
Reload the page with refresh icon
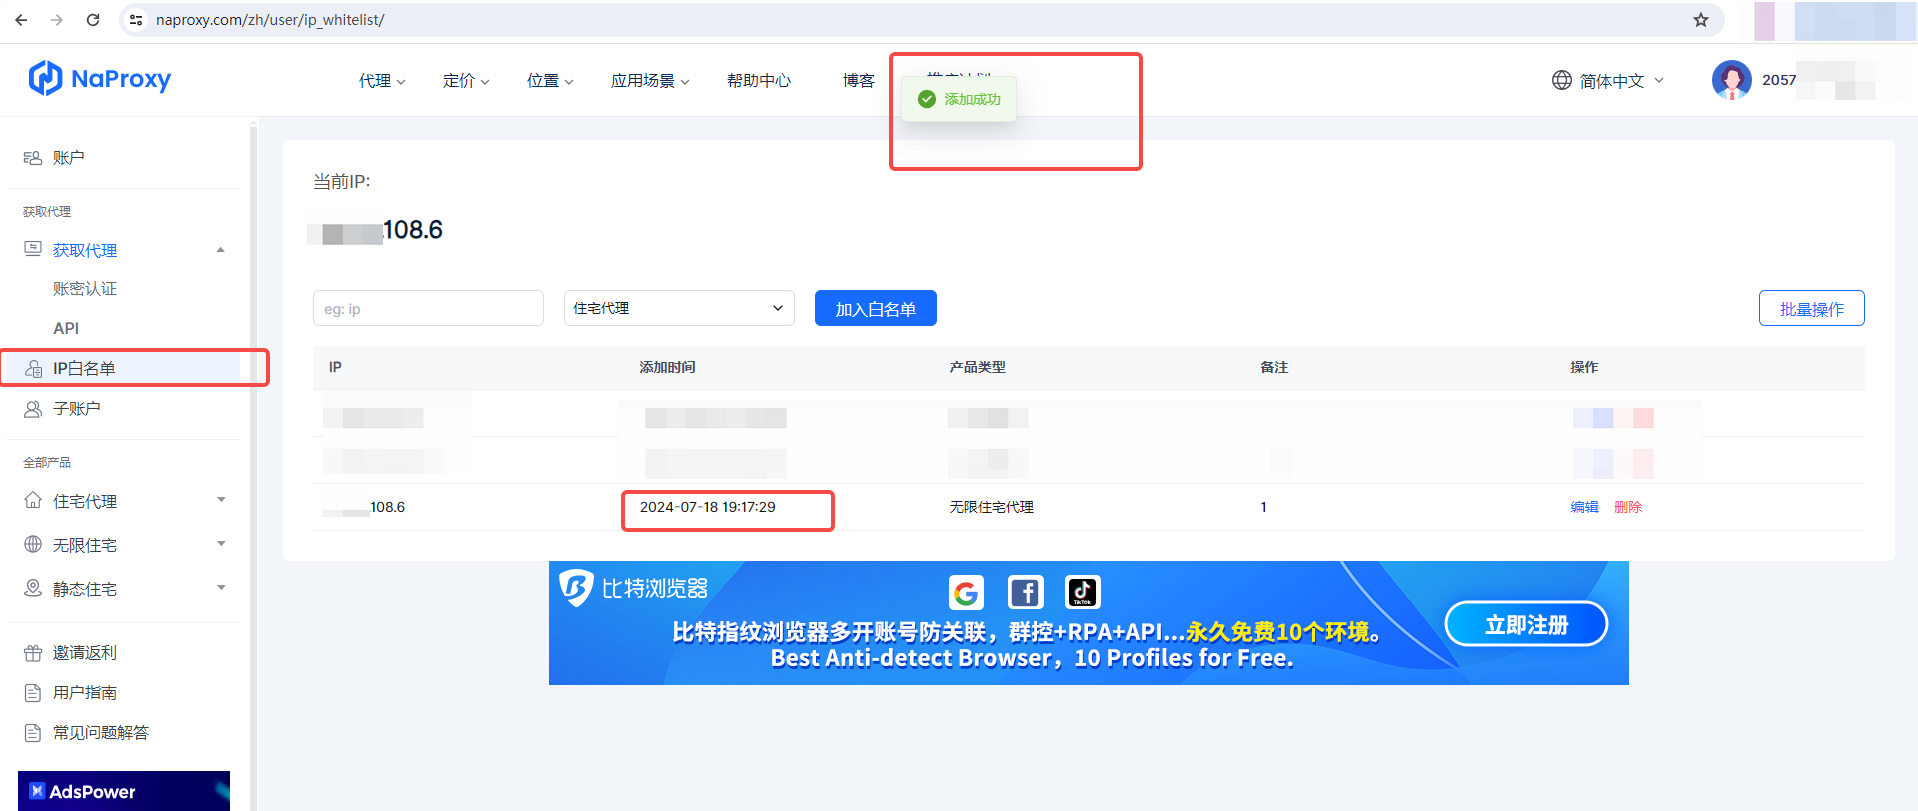tap(93, 20)
